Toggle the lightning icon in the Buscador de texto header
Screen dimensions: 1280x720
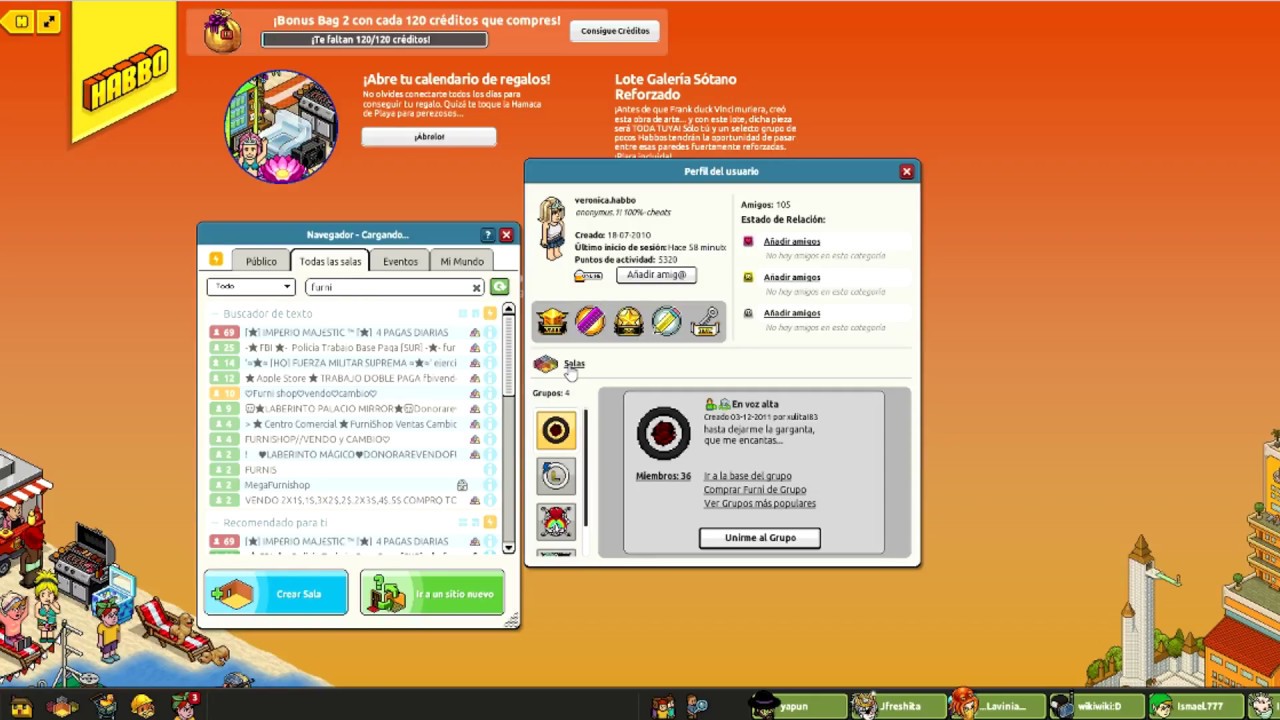click(490, 314)
